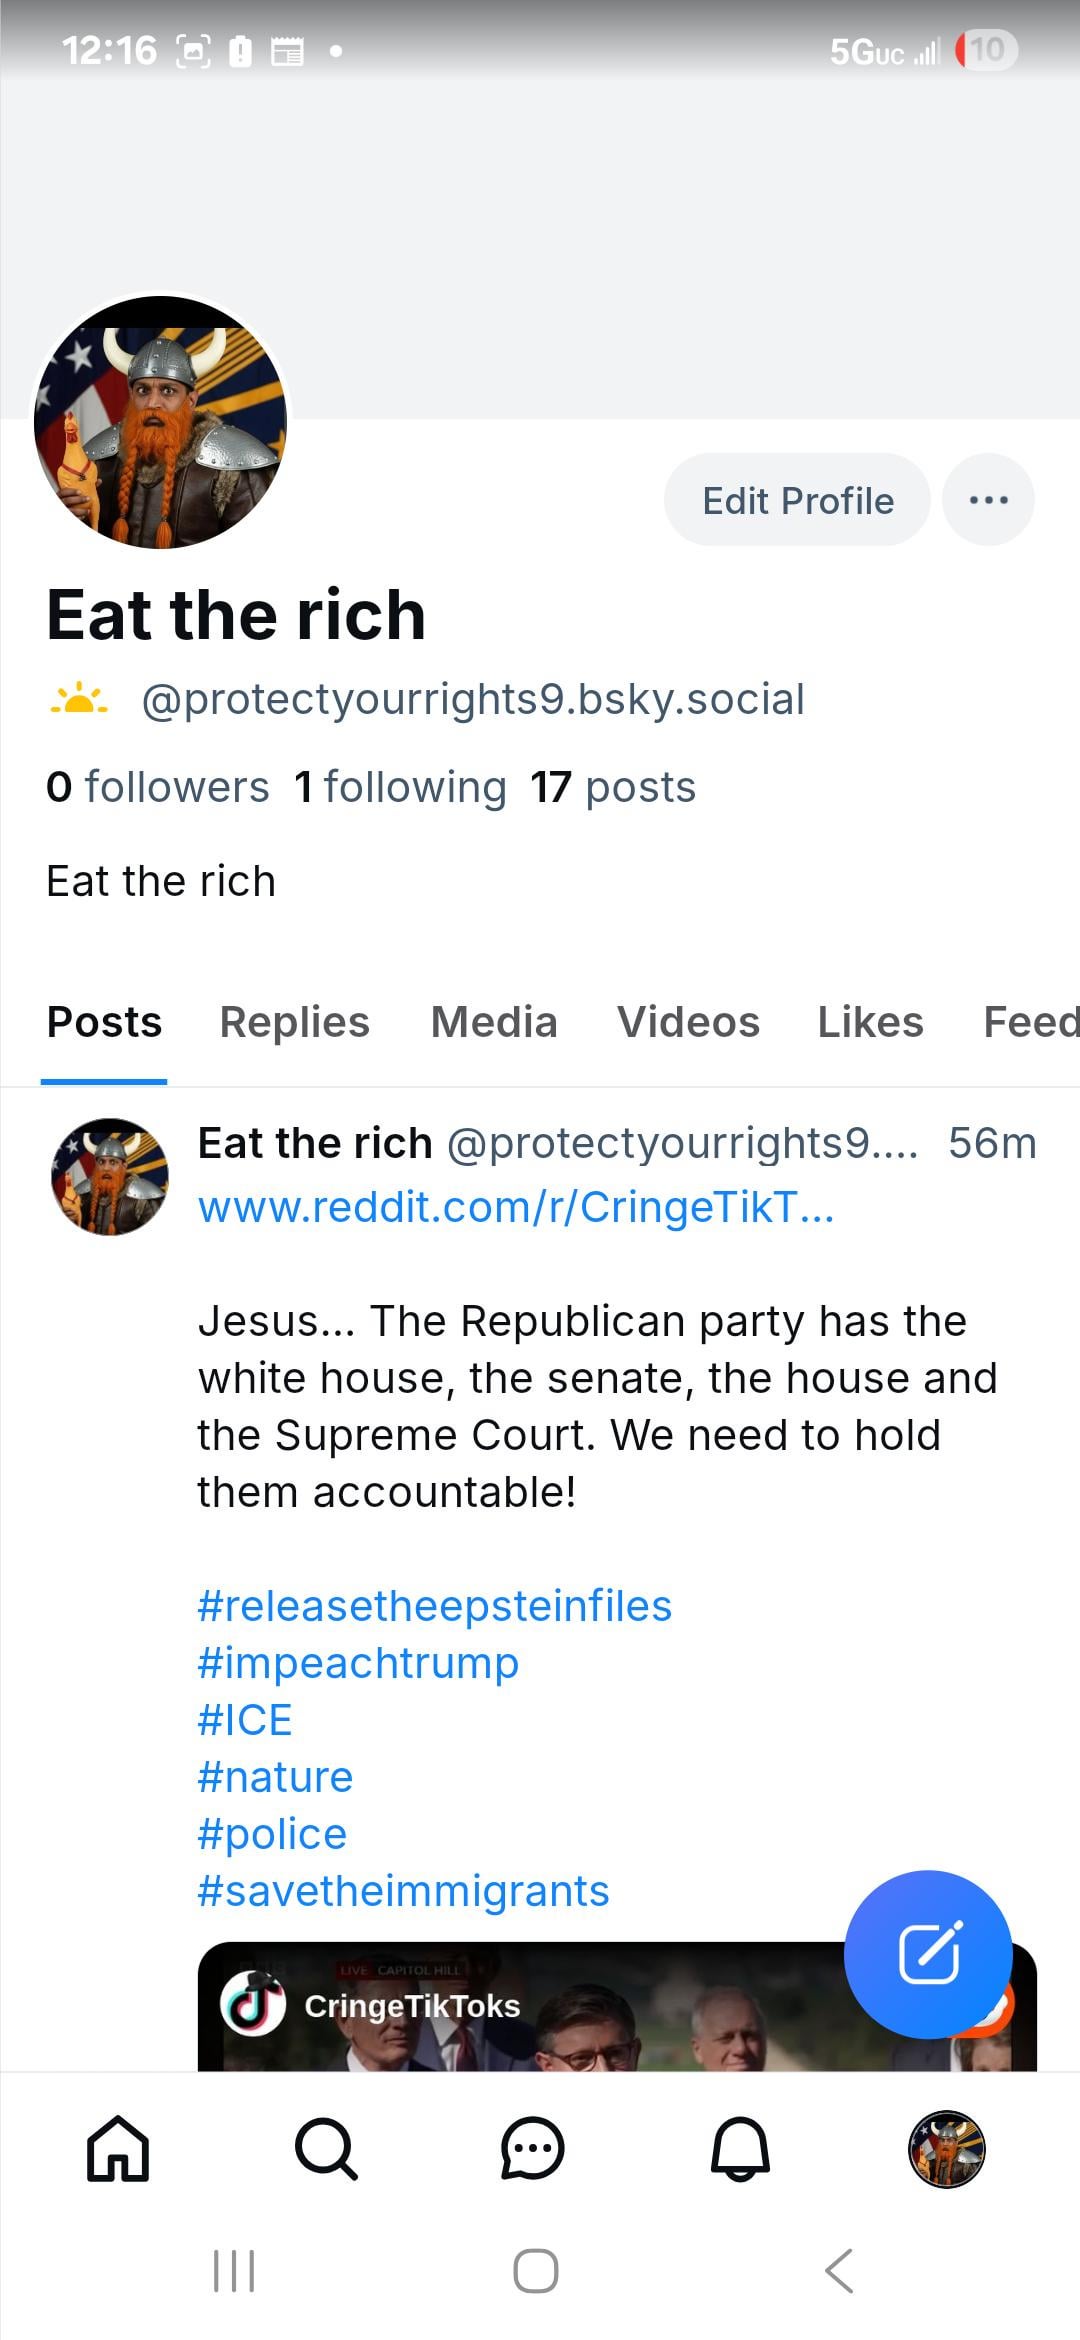Open Search via magnifying glass icon
1080x2340 pixels.
click(326, 2148)
